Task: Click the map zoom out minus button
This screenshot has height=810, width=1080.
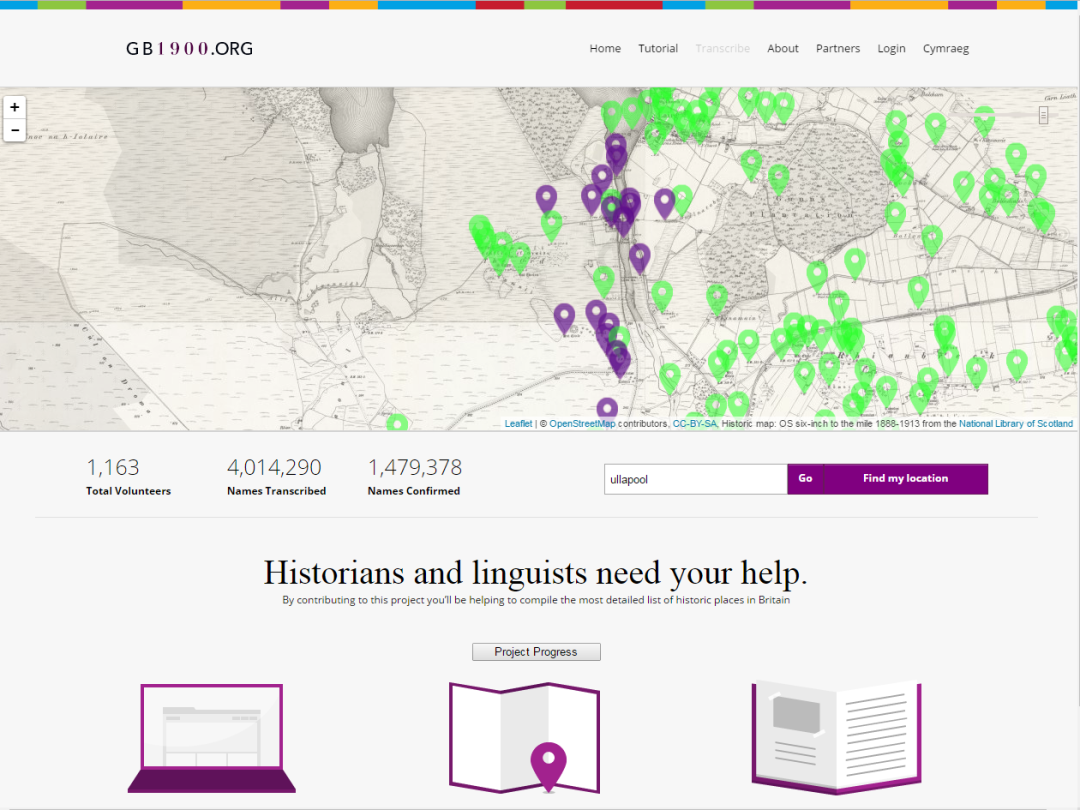Action: pos(14,130)
